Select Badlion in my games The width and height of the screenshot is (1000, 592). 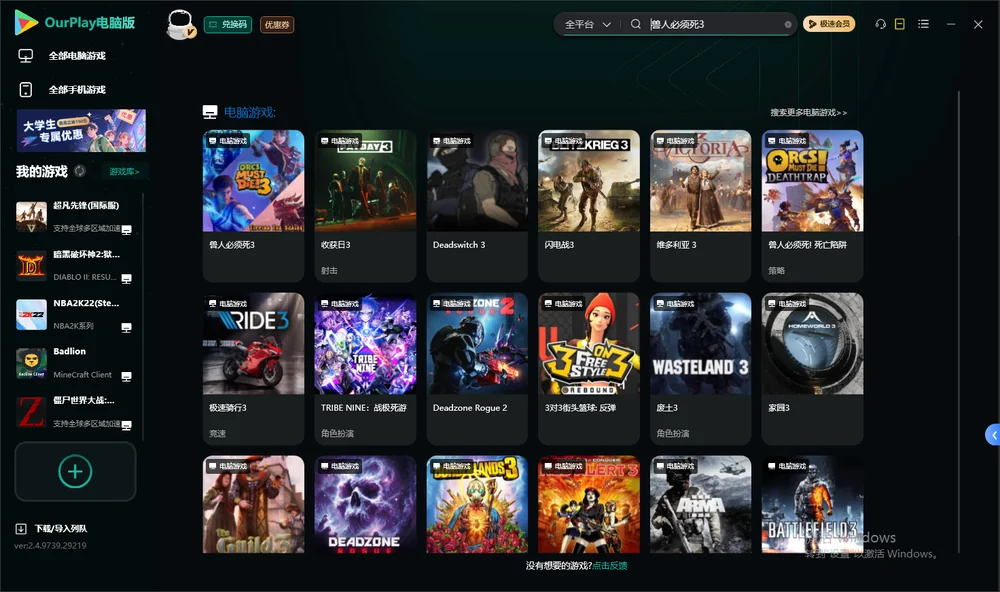(76, 363)
